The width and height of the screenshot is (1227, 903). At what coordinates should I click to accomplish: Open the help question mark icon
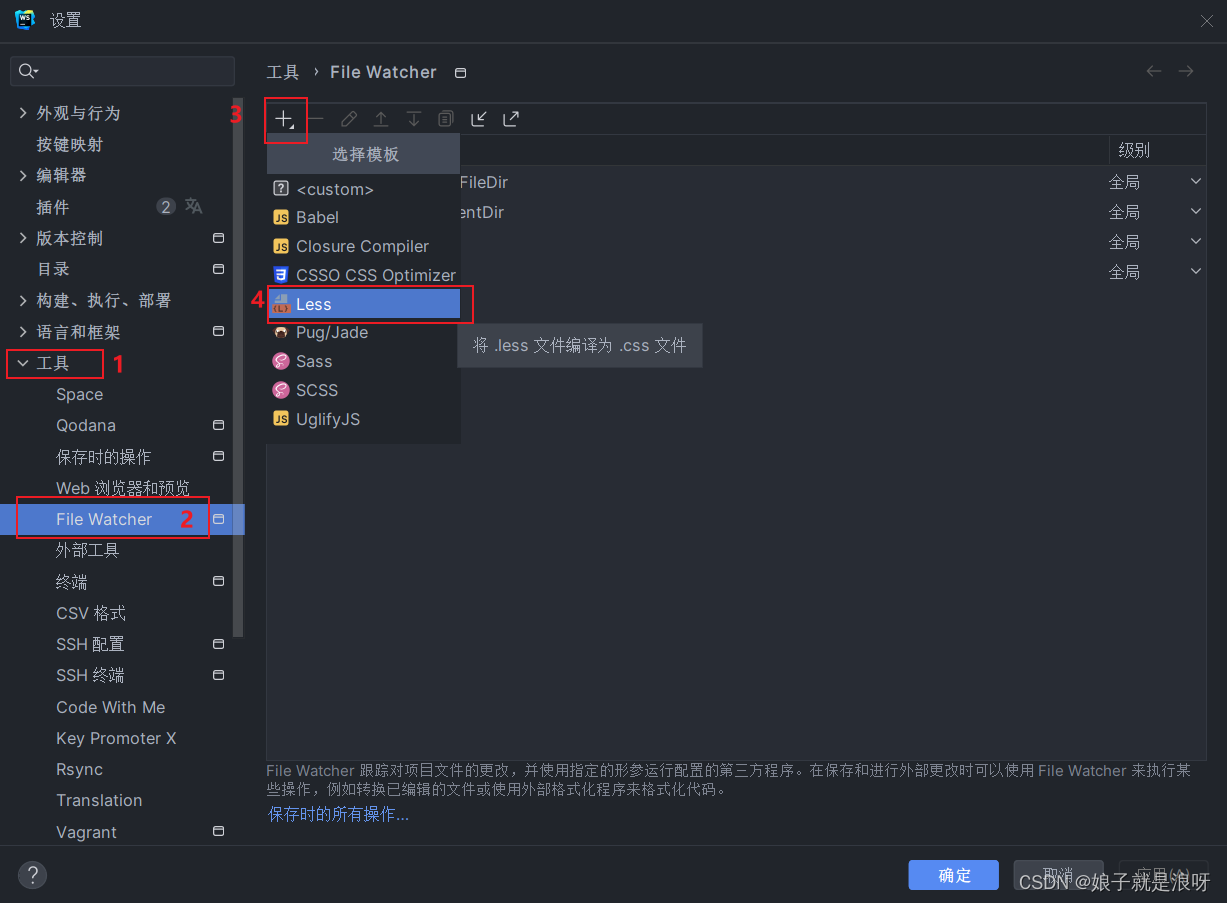[x=32, y=875]
